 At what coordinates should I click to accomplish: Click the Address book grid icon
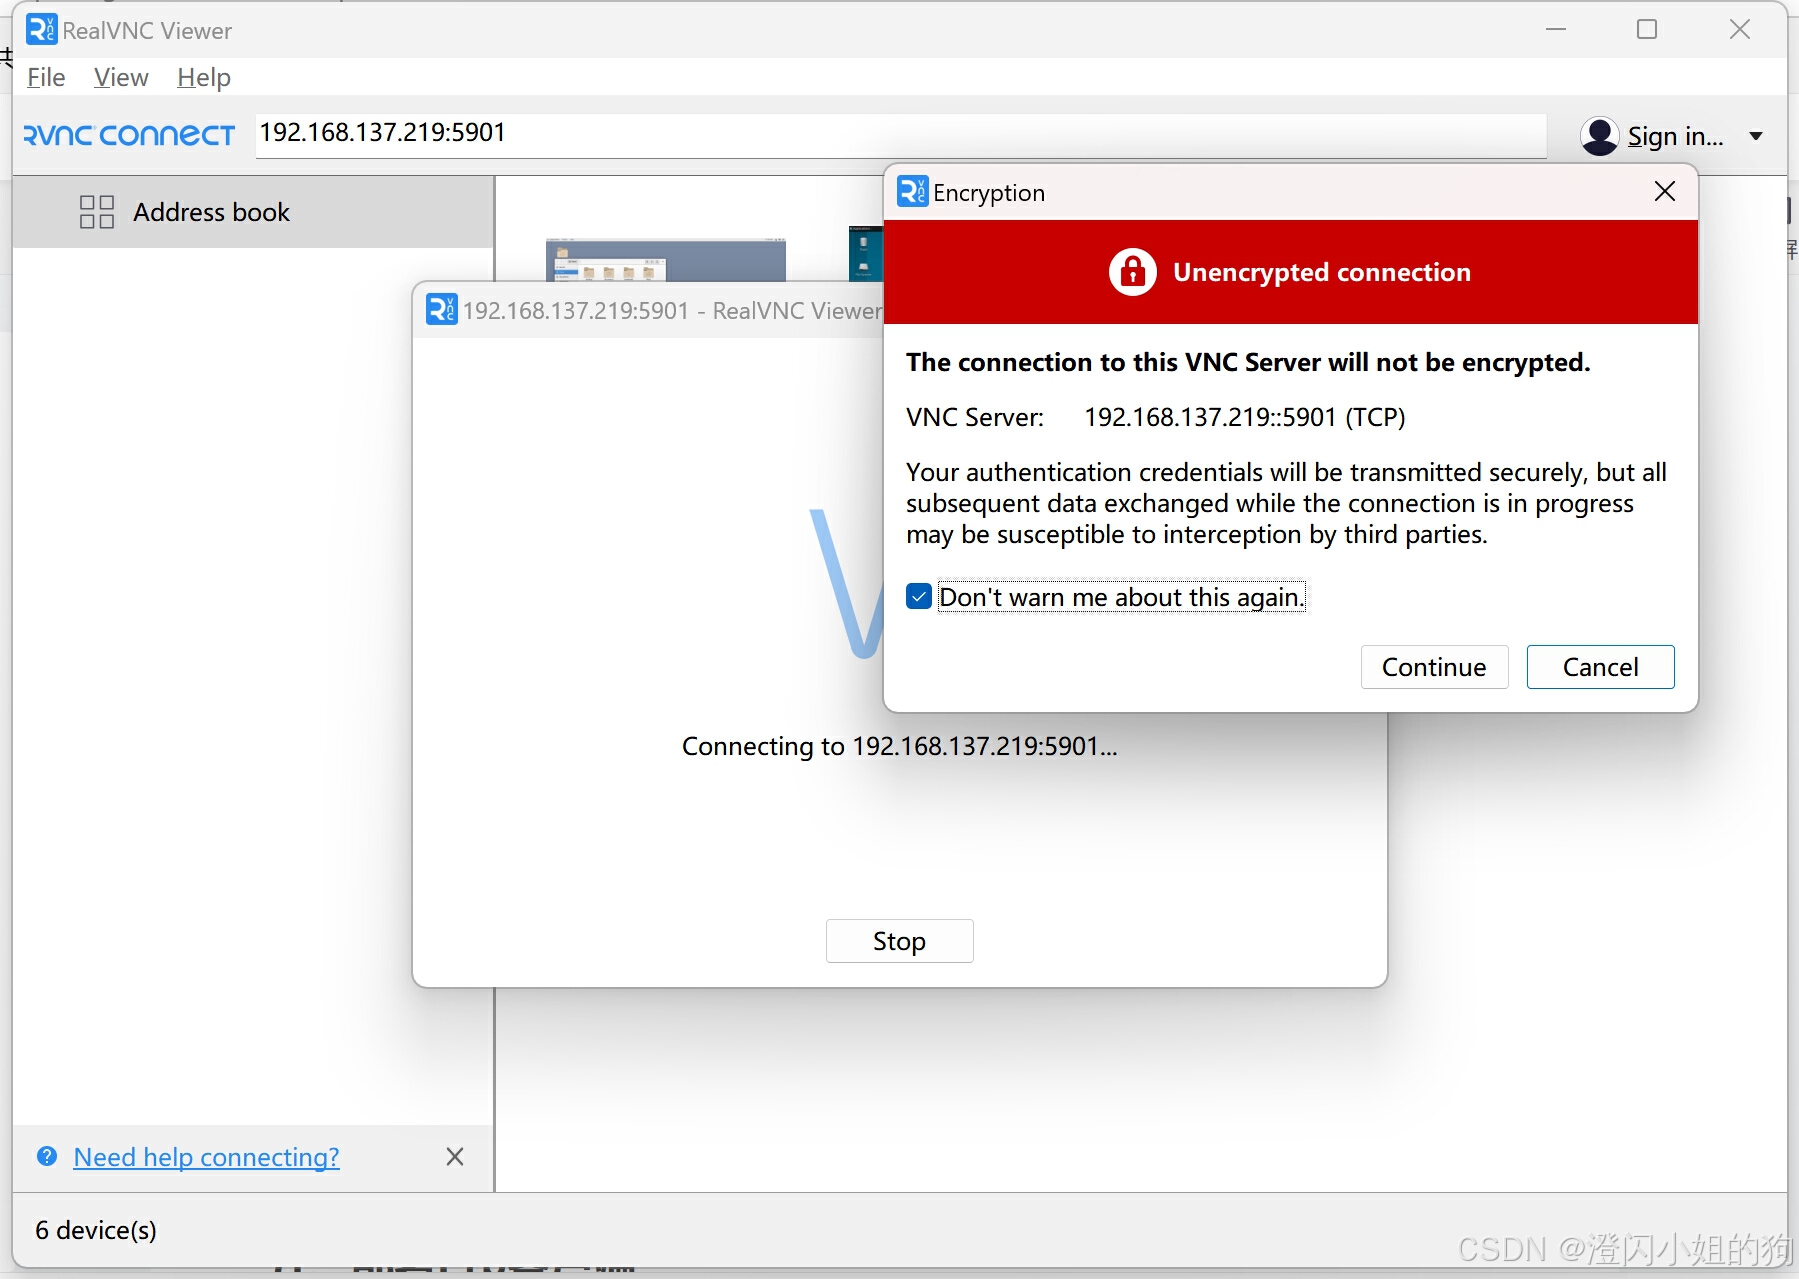click(97, 212)
